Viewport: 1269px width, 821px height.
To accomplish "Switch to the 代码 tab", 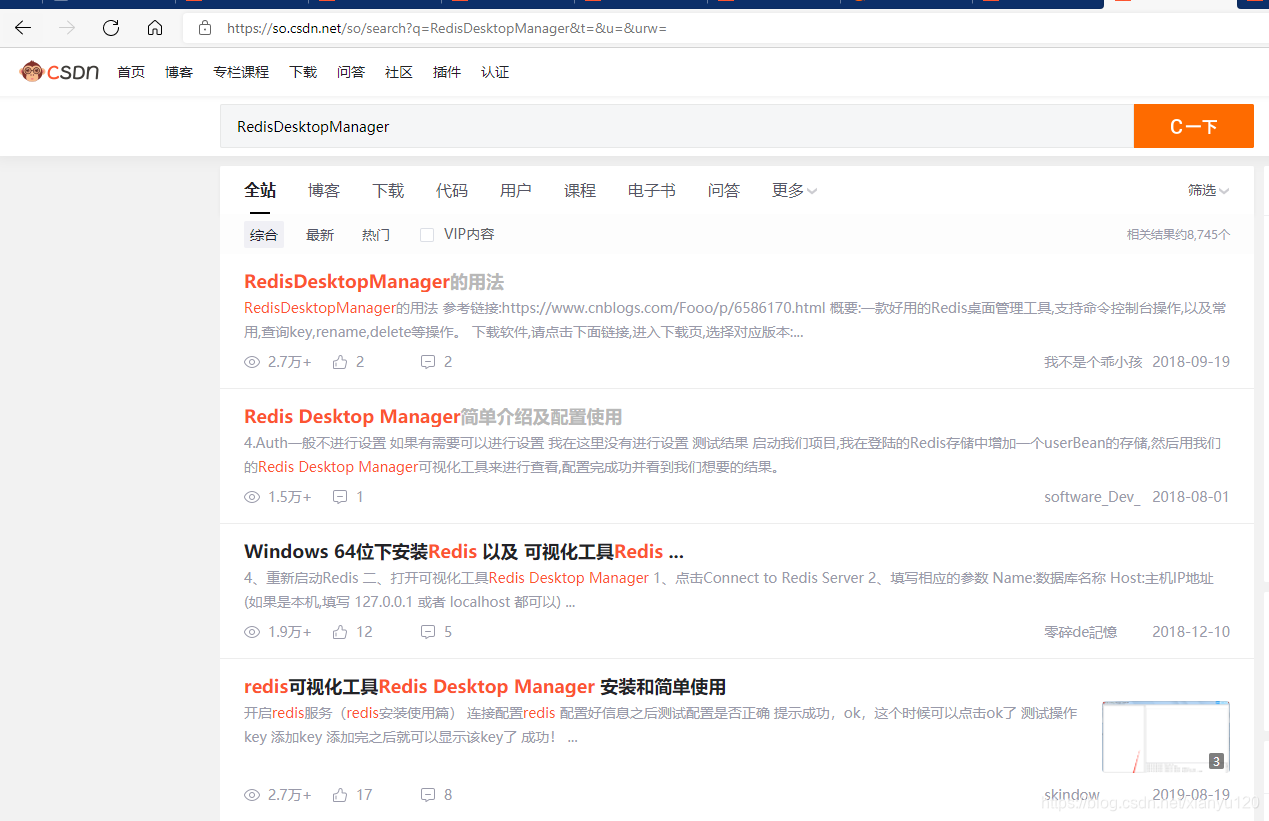I will (452, 190).
